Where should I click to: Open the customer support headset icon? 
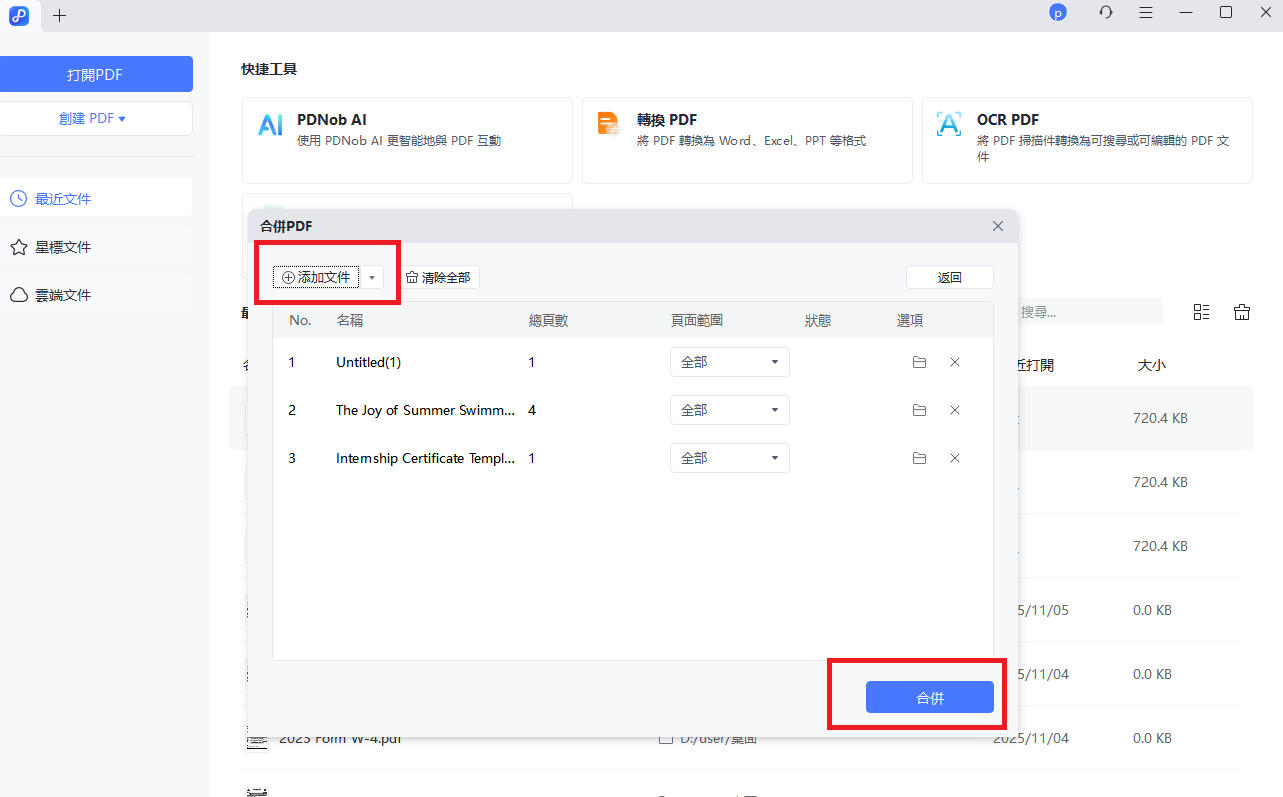(x=1105, y=13)
